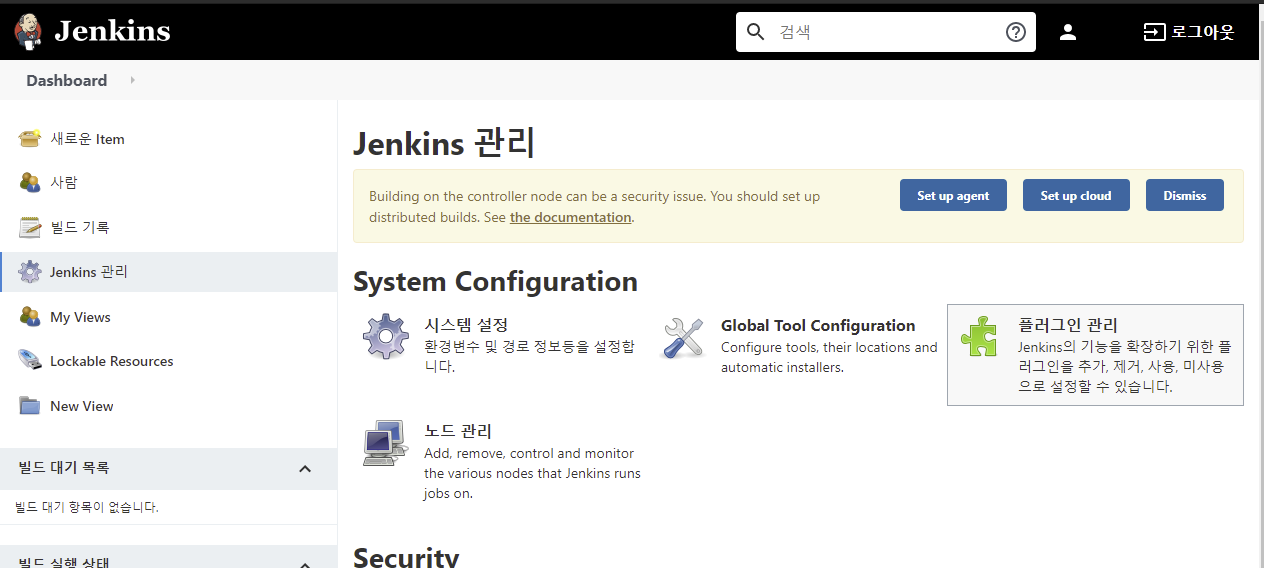Dismiss the security warning banner

coord(1185,195)
